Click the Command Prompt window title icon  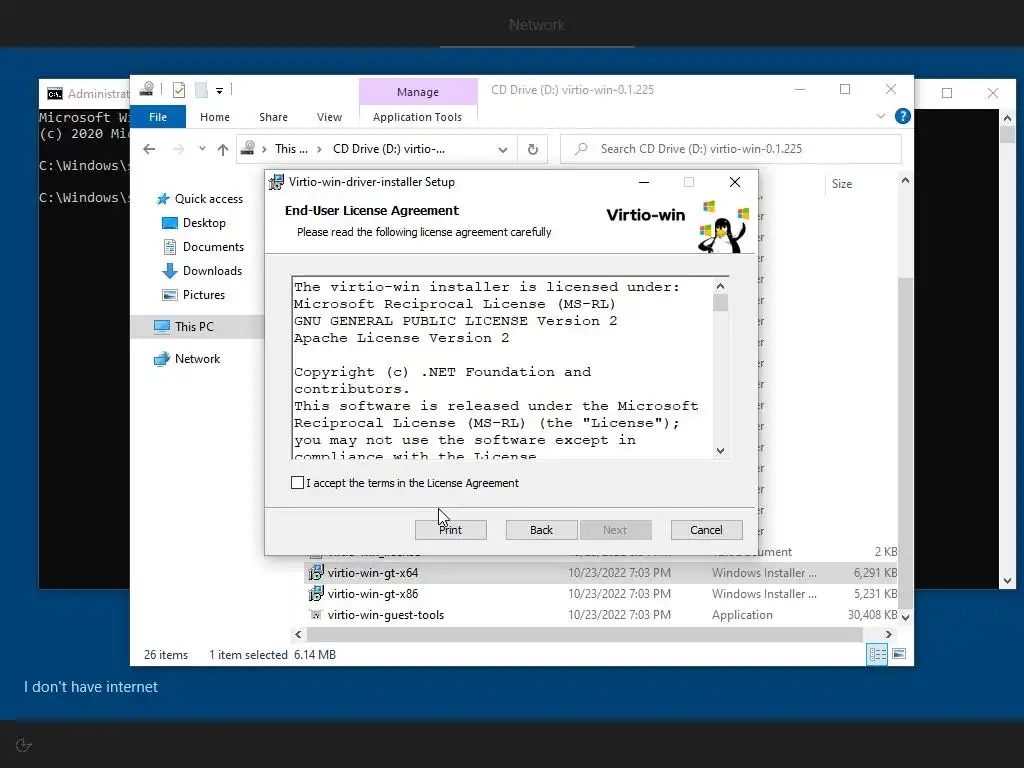pos(55,94)
